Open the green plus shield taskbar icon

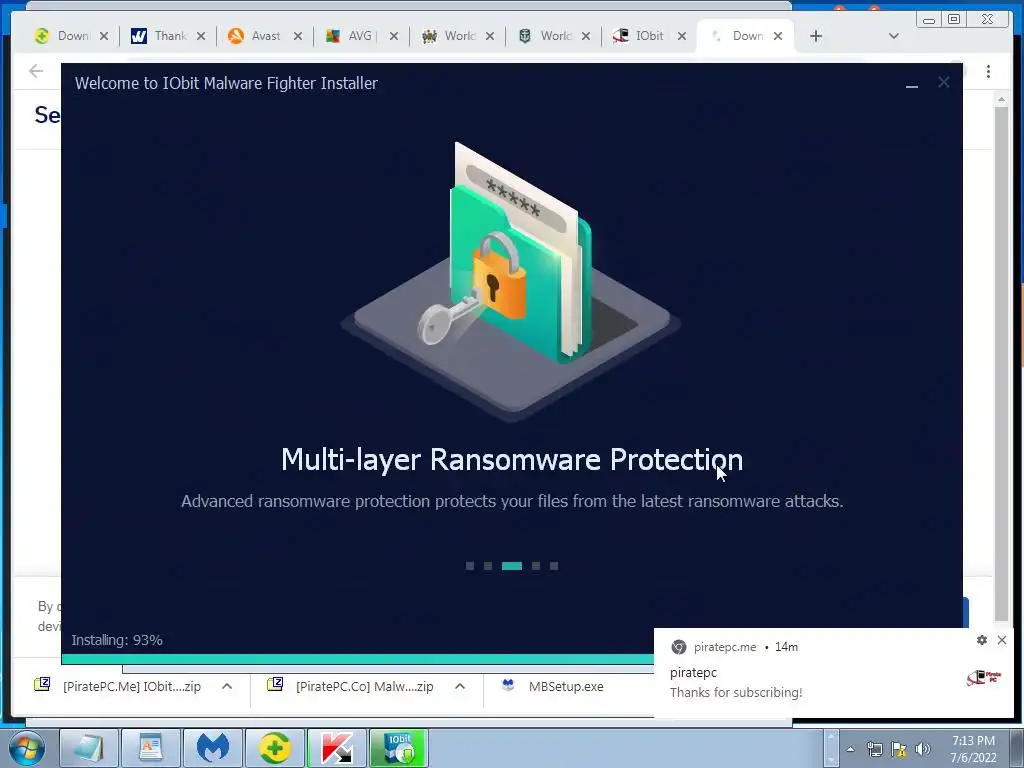274,748
